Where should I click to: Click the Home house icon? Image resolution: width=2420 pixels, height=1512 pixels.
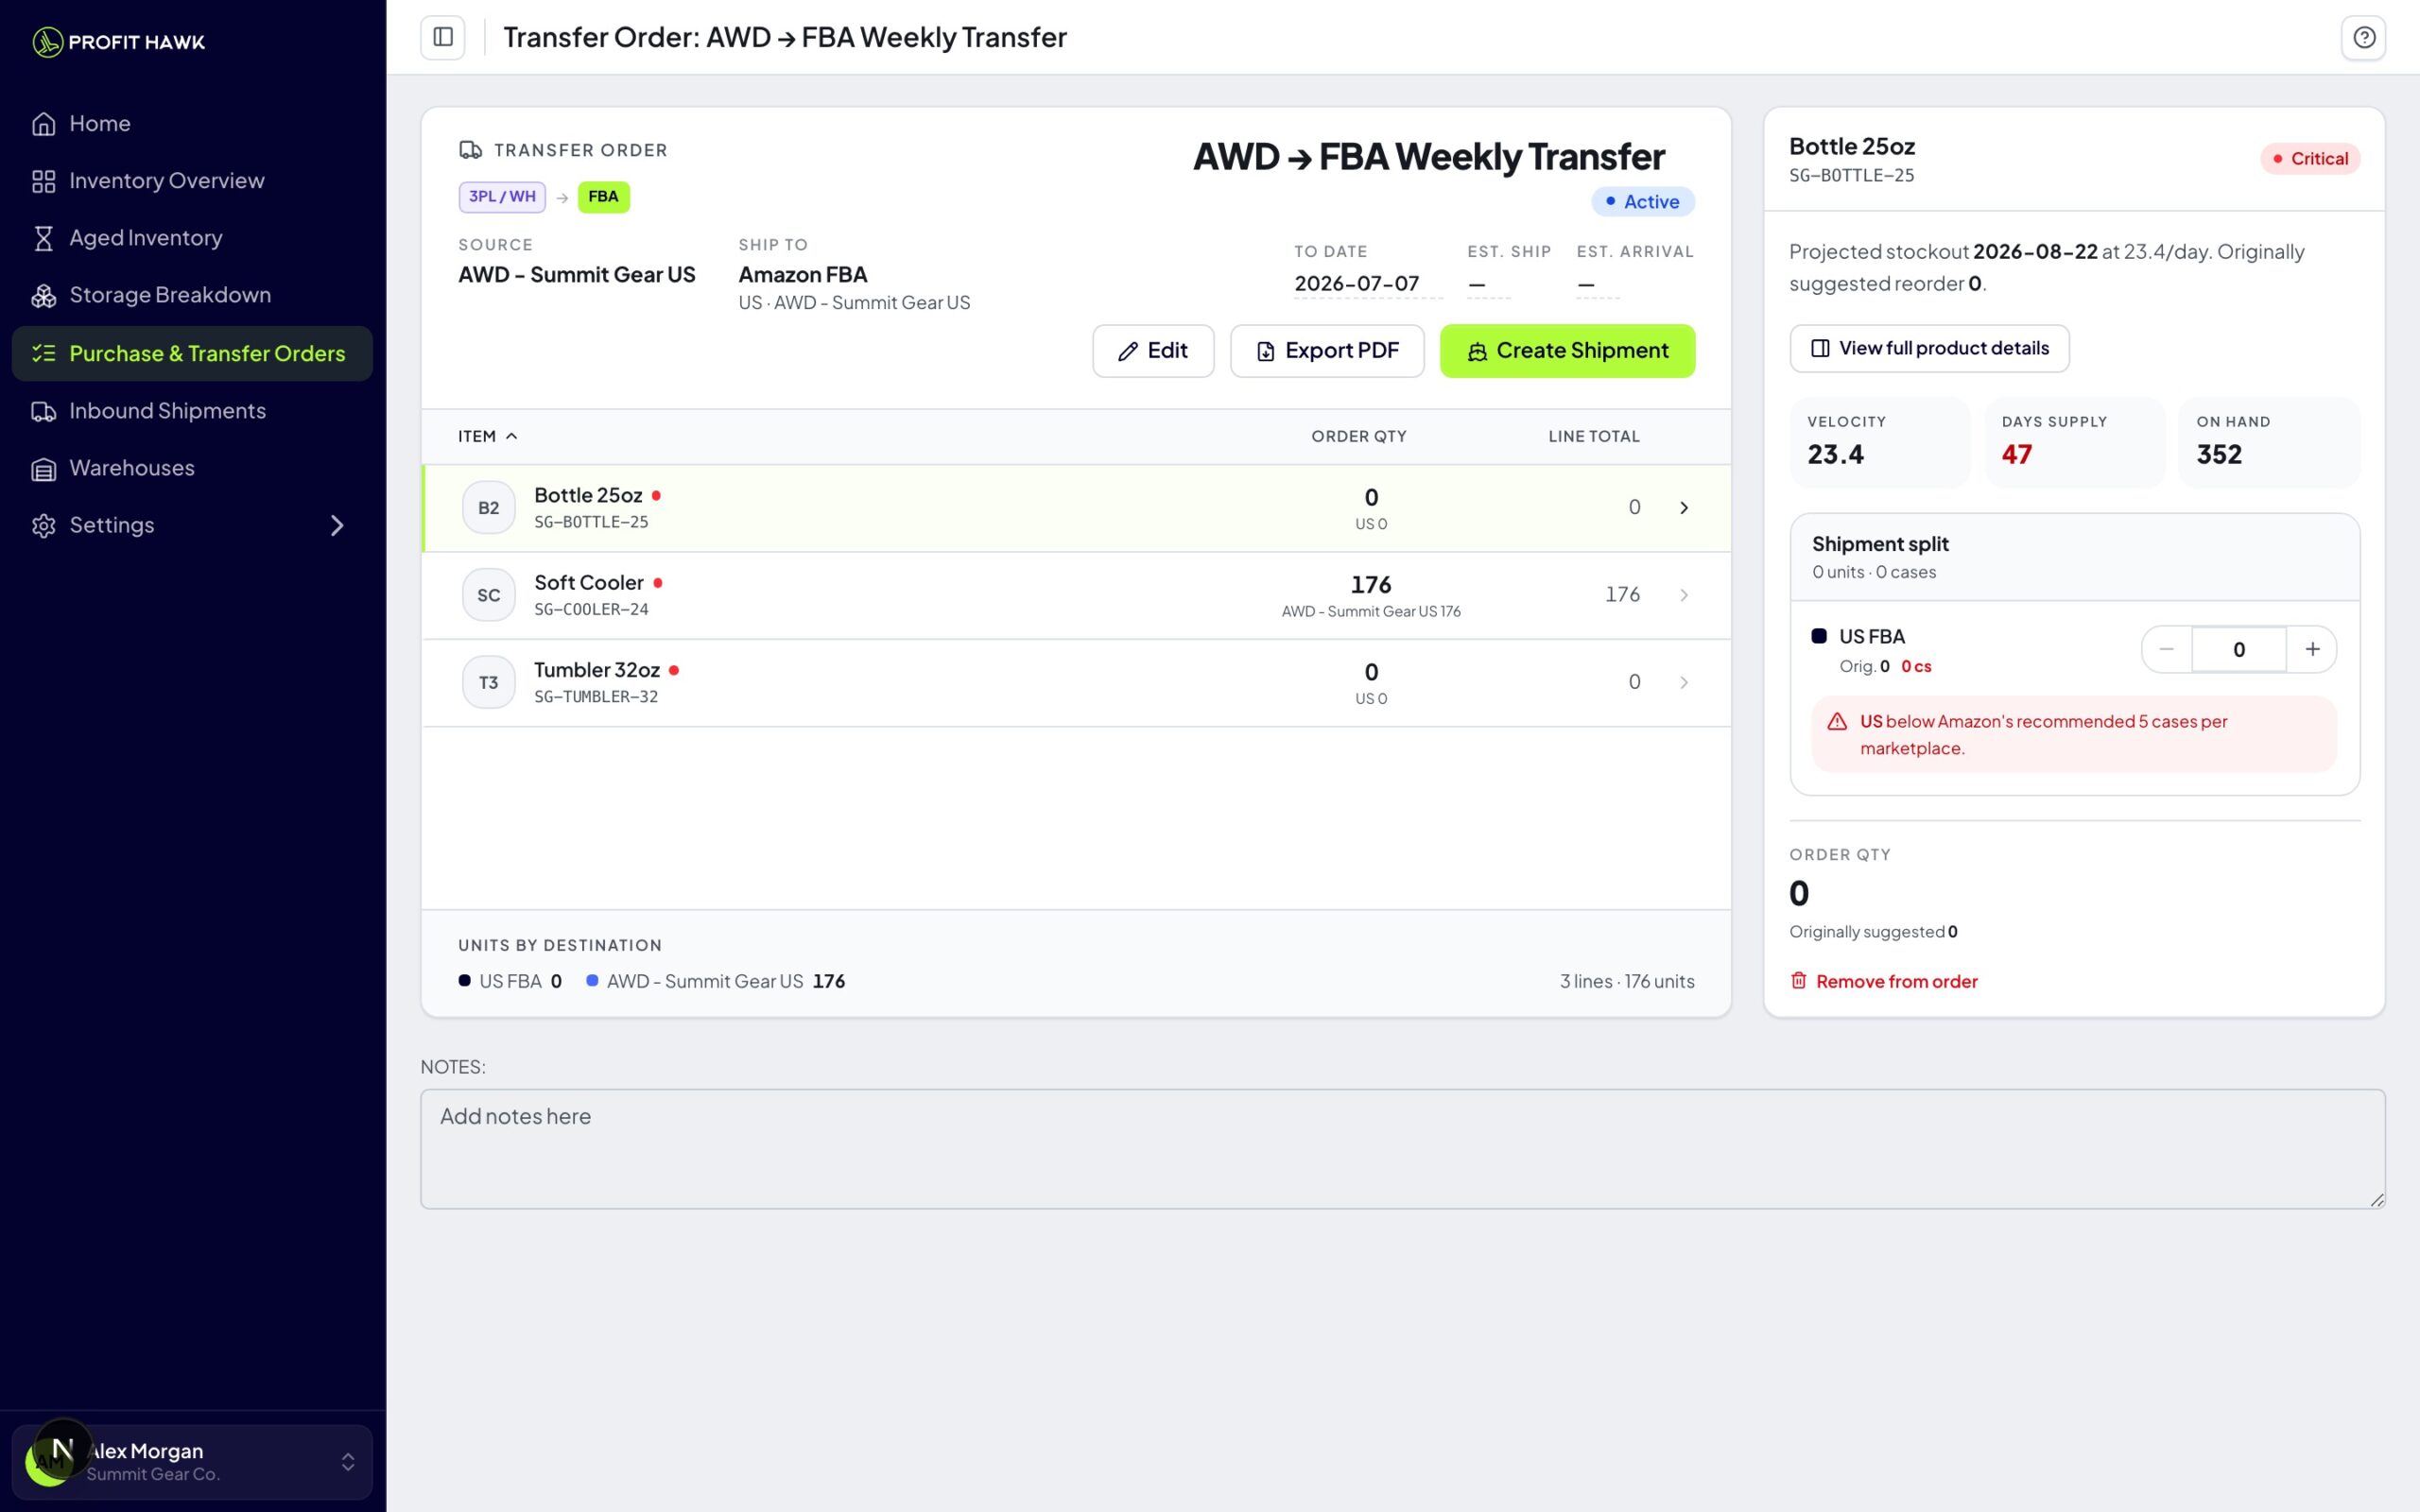(43, 124)
